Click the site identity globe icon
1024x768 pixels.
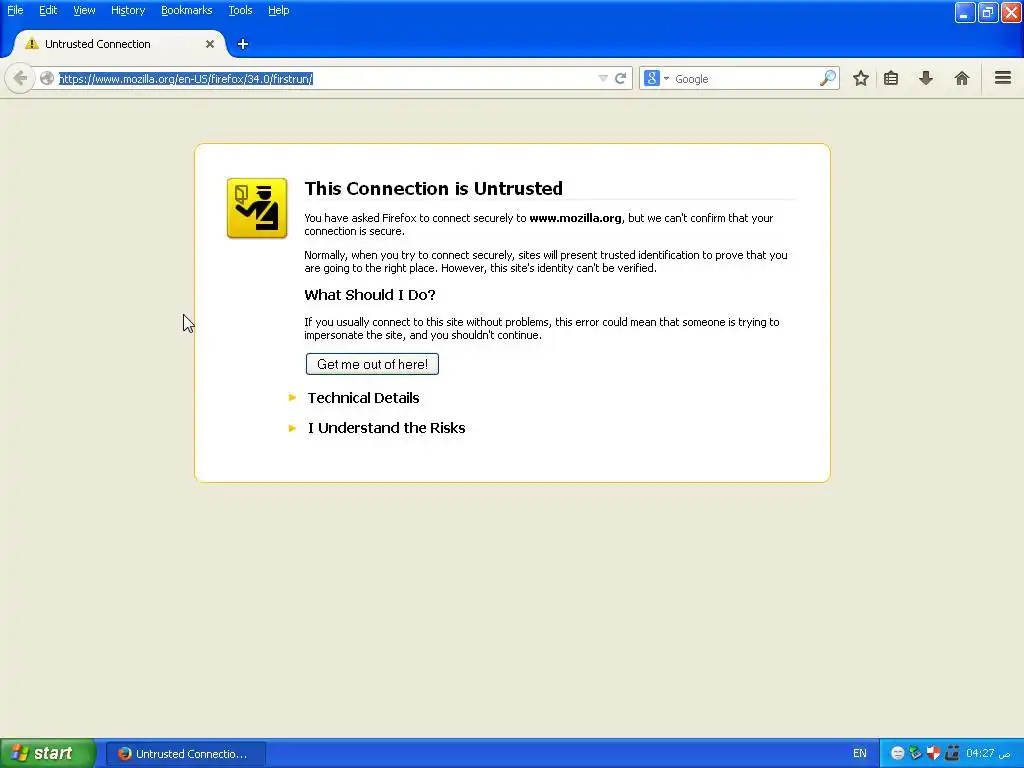(x=47, y=79)
